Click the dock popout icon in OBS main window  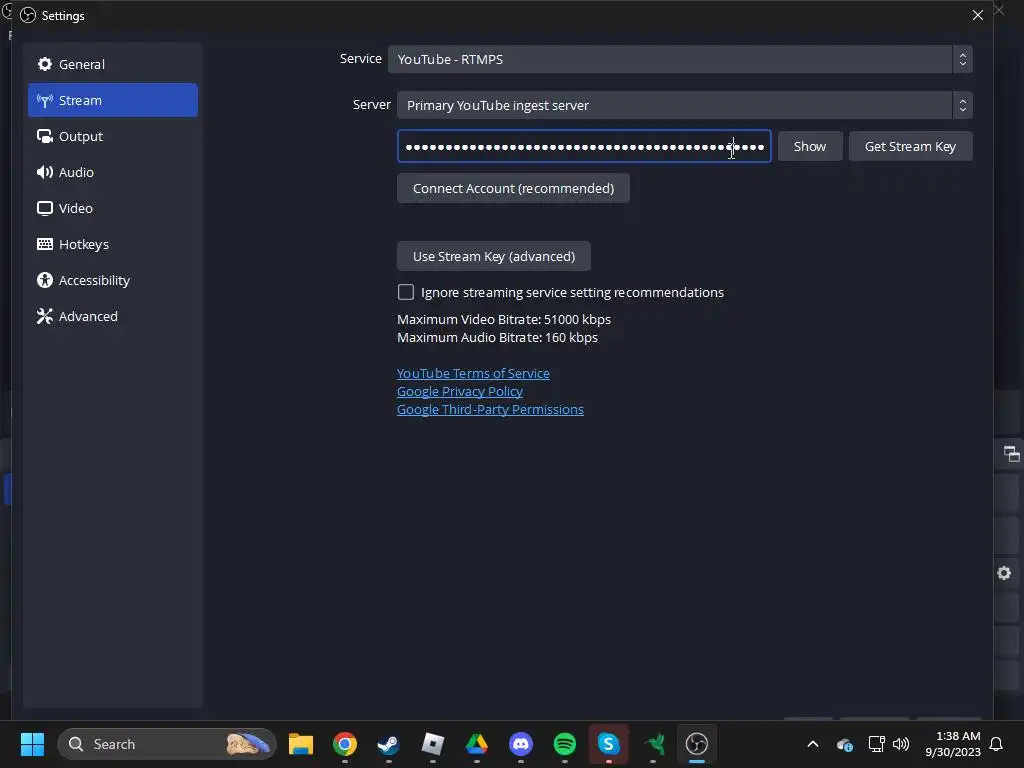pyautogui.click(x=1012, y=454)
